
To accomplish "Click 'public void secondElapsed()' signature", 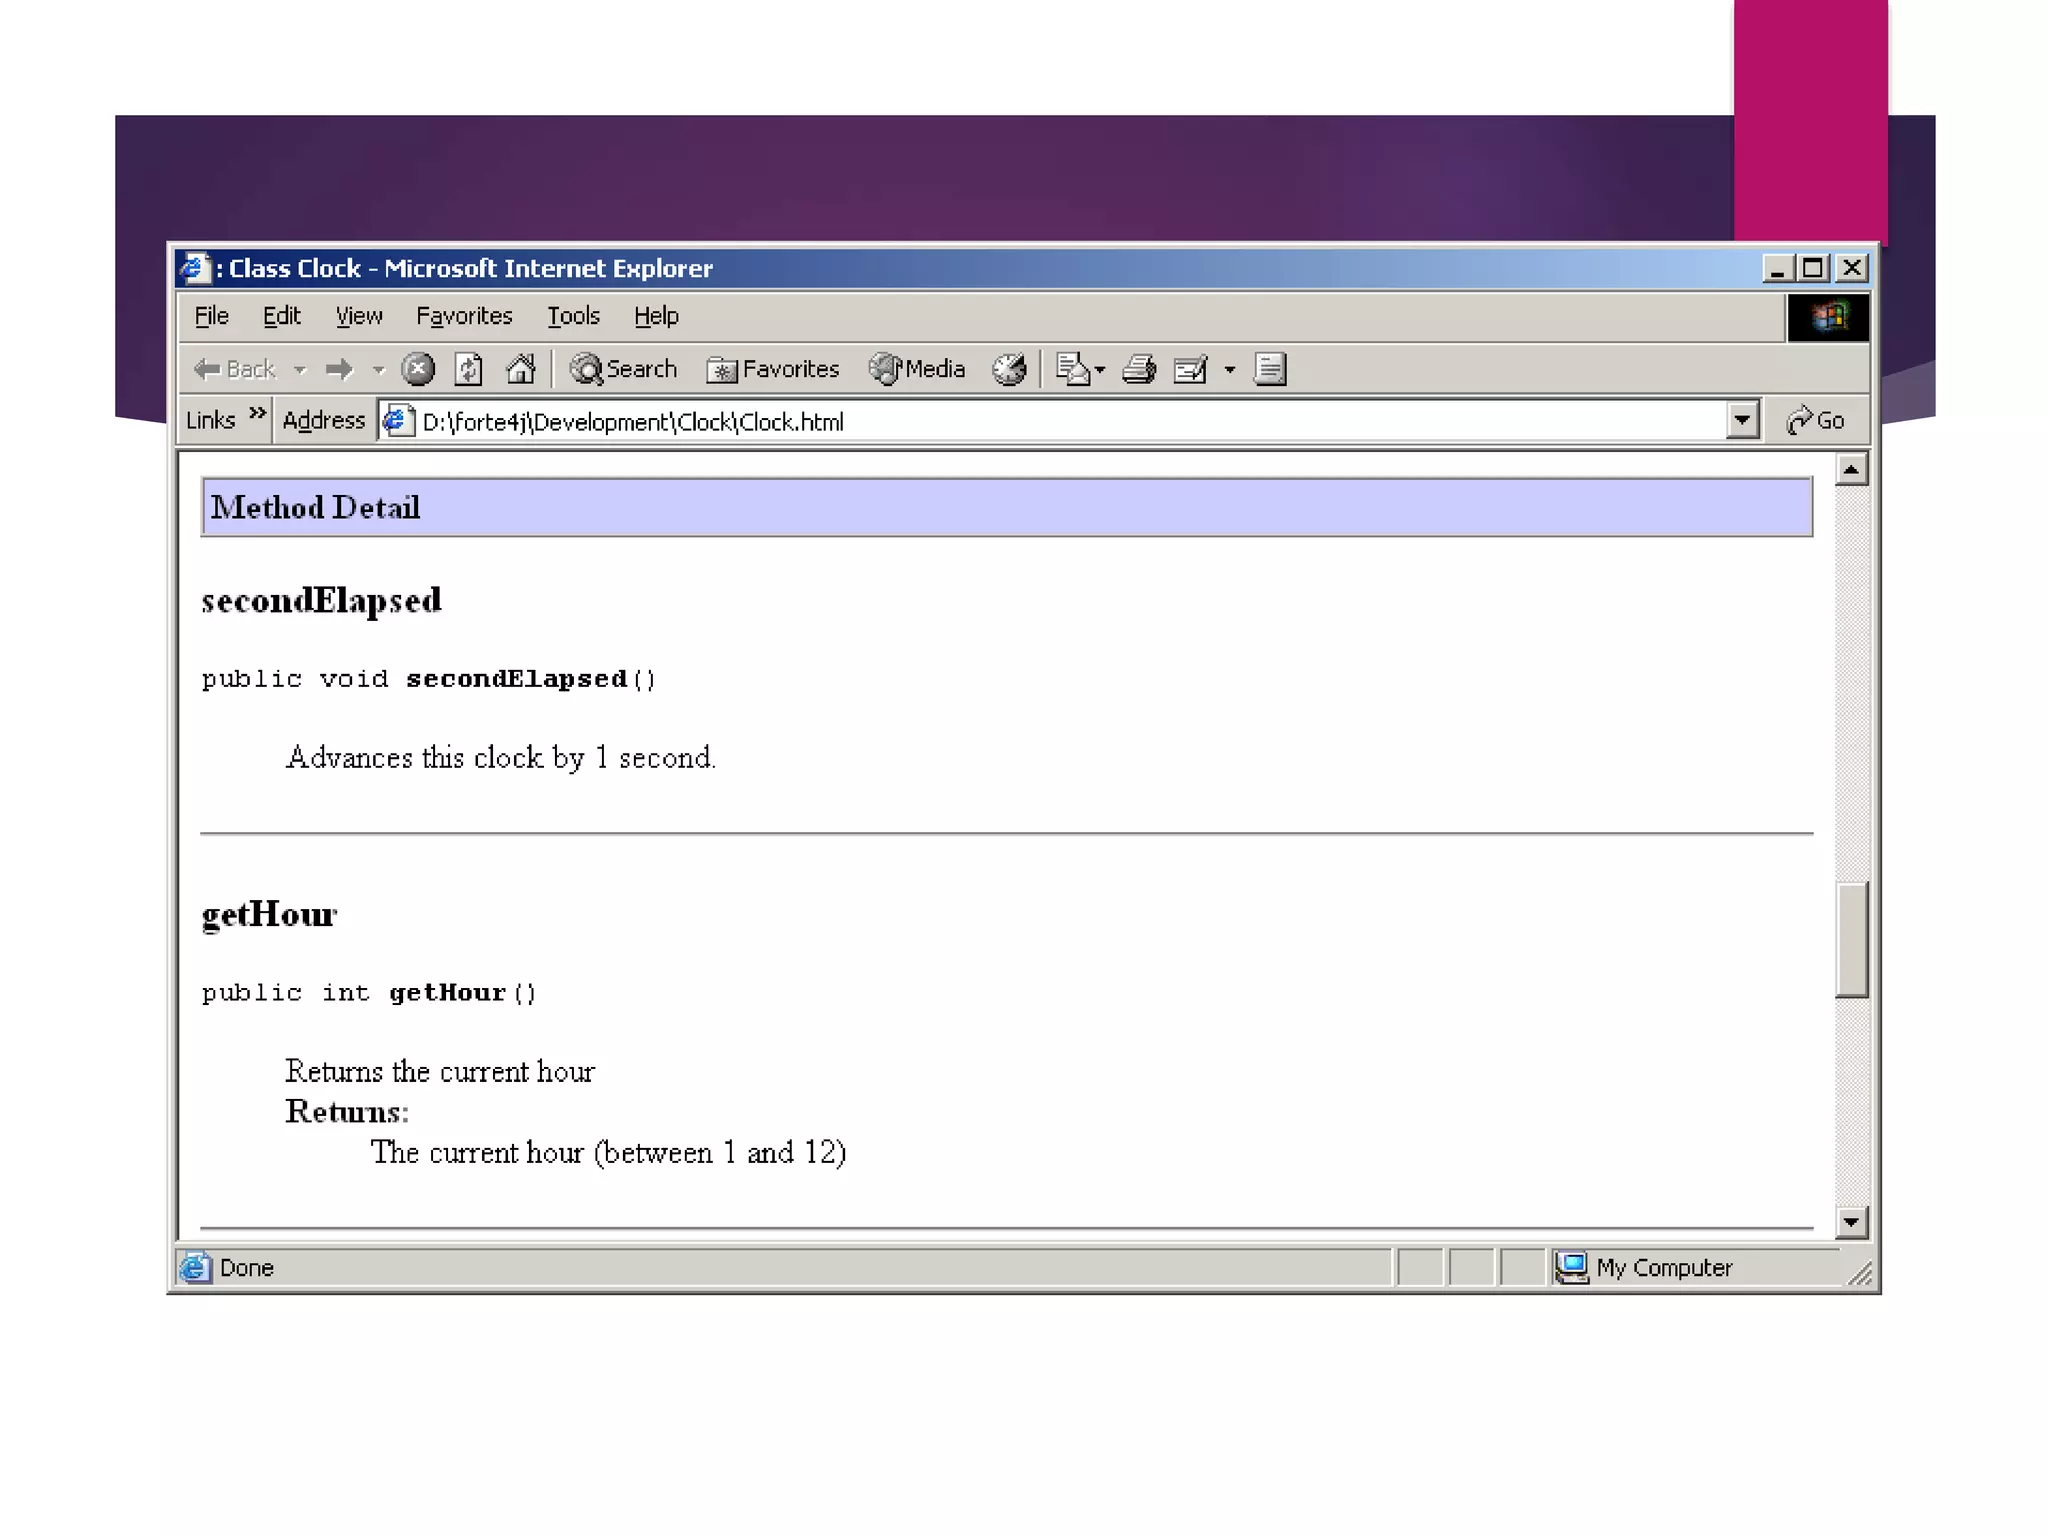I will [429, 679].
